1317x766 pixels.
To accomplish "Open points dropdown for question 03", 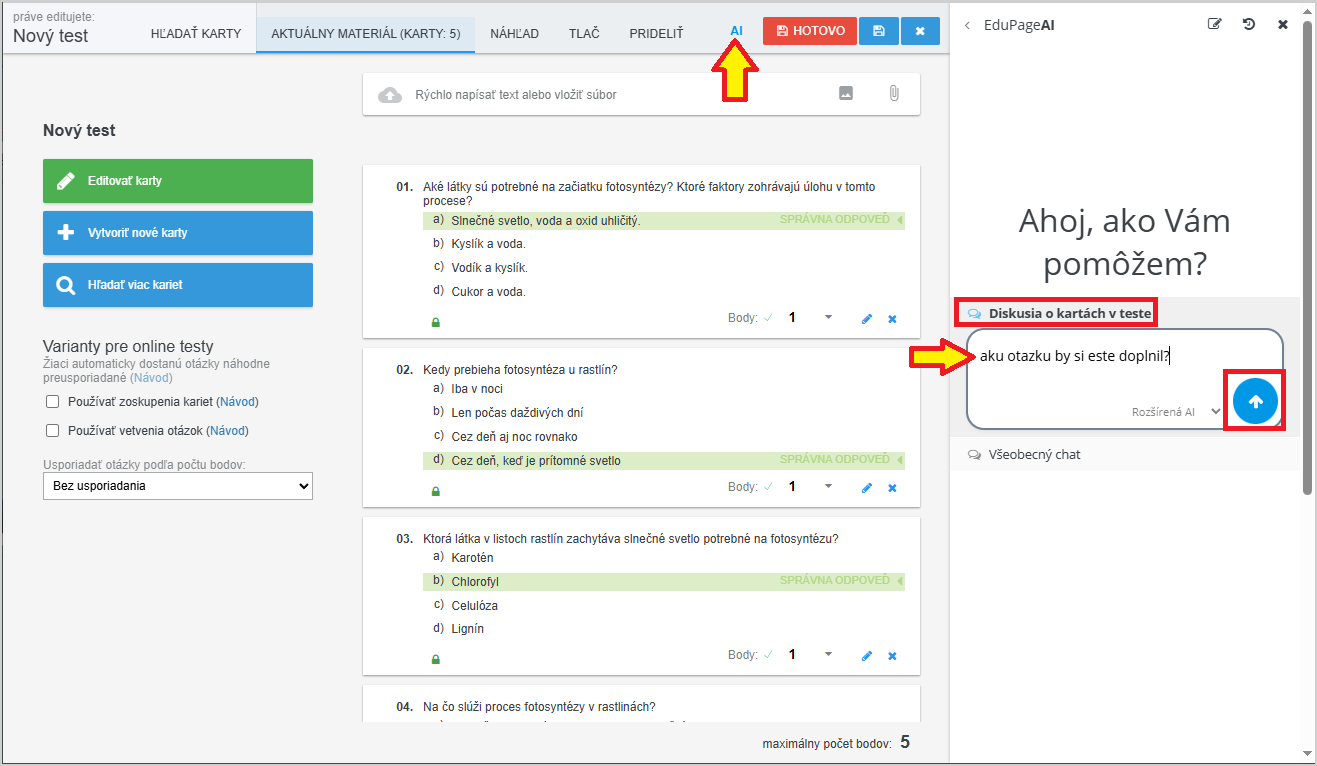I will 828,654.
